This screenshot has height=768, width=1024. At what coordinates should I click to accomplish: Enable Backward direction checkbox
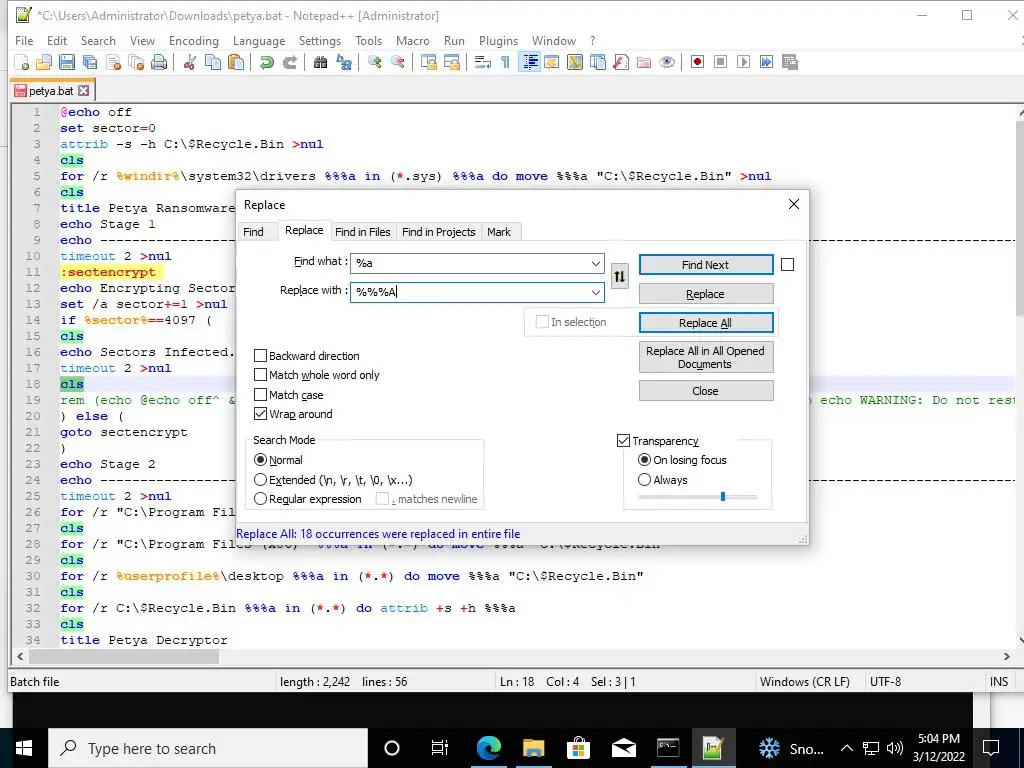261,356
